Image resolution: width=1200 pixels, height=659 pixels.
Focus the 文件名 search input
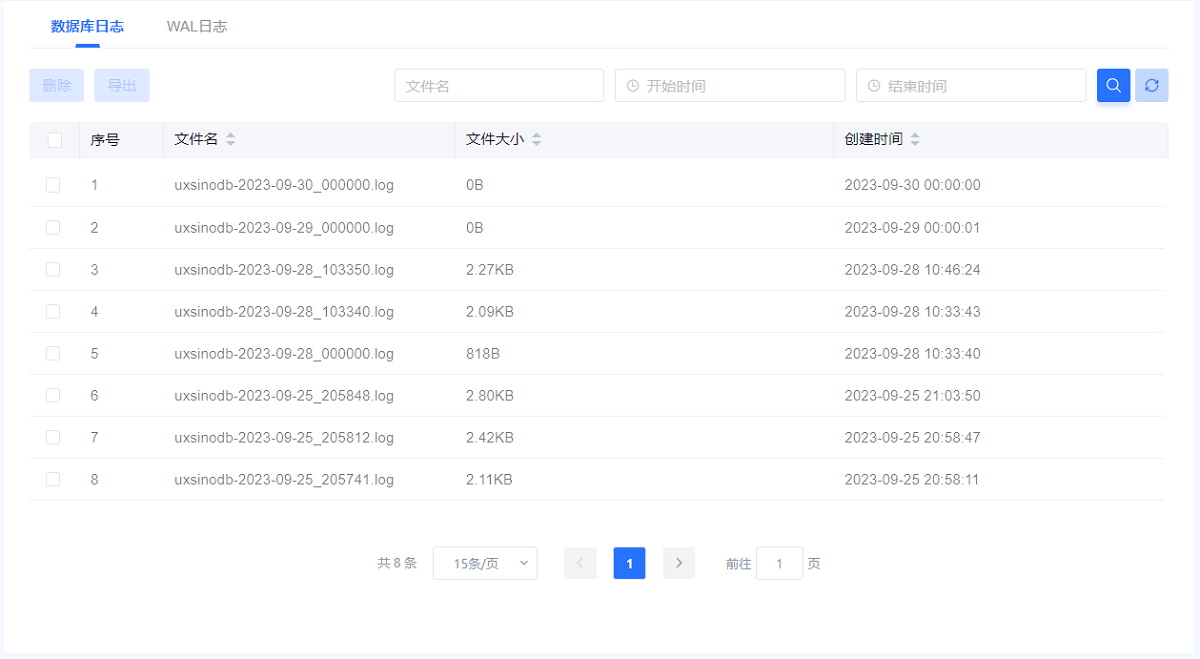coord(499,86)
